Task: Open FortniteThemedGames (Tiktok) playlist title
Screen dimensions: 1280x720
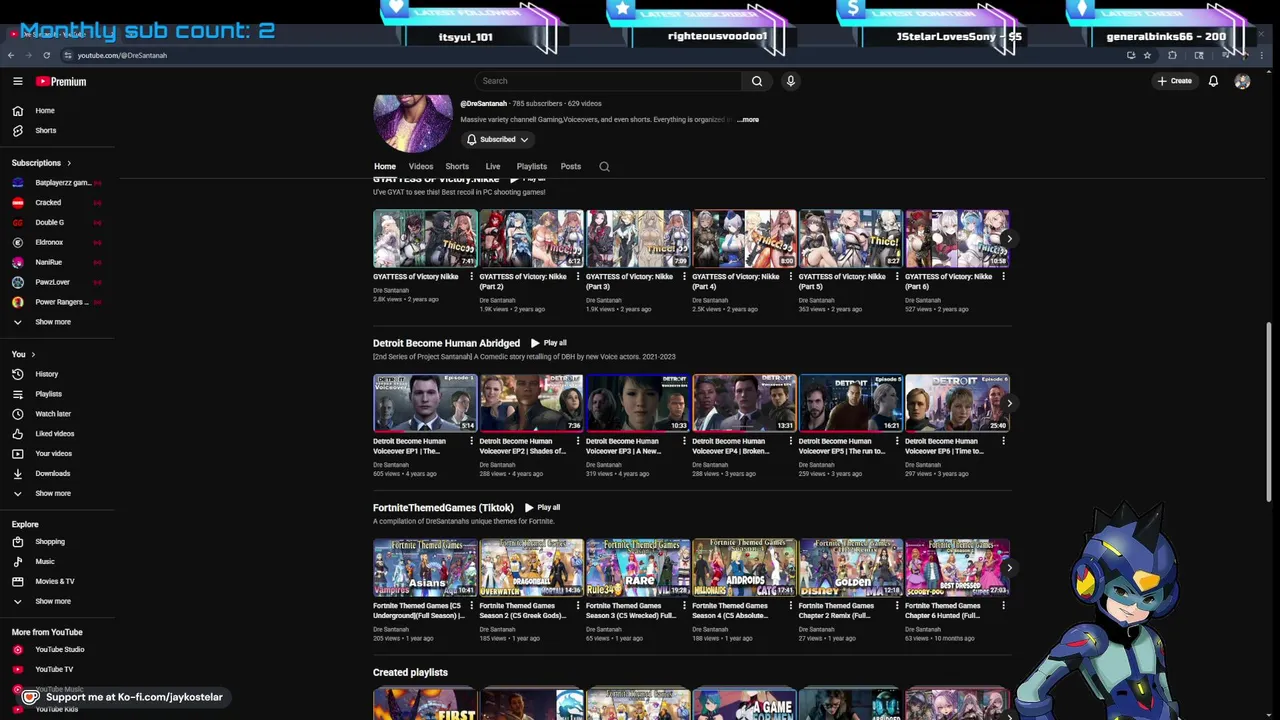Action: click(x=443, y=508)
